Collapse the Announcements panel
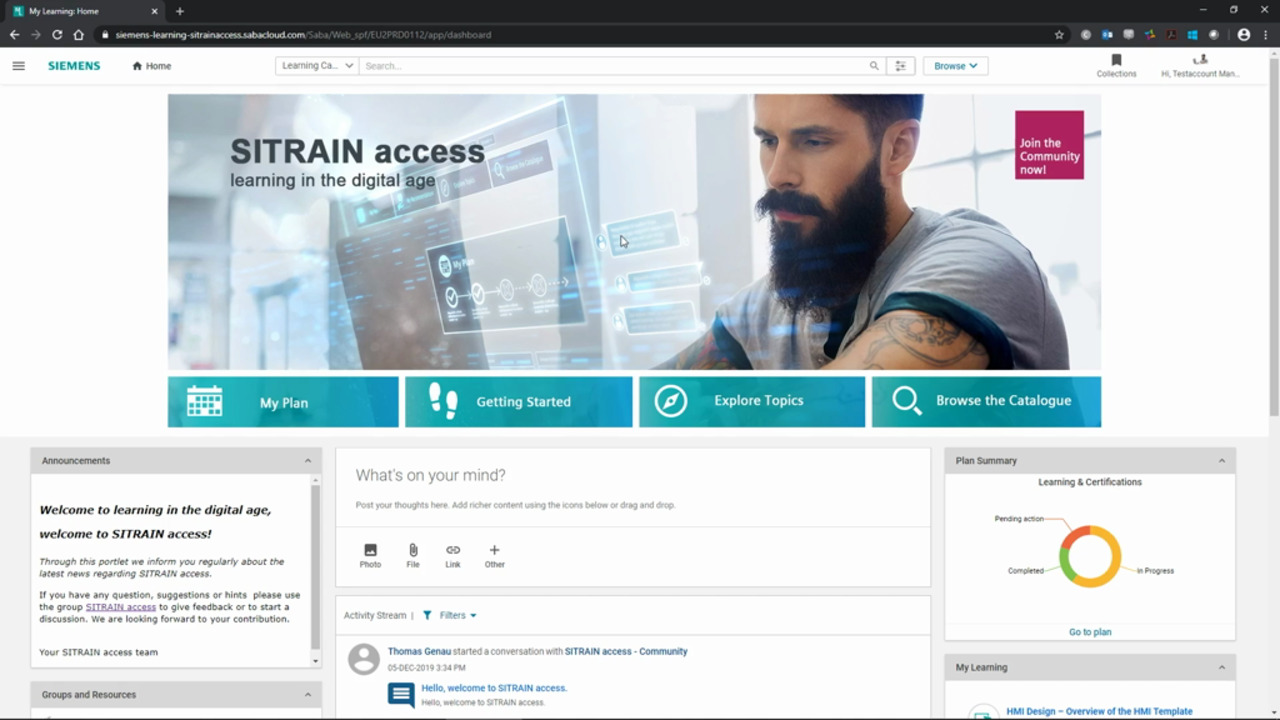 [x=308, y=461]
